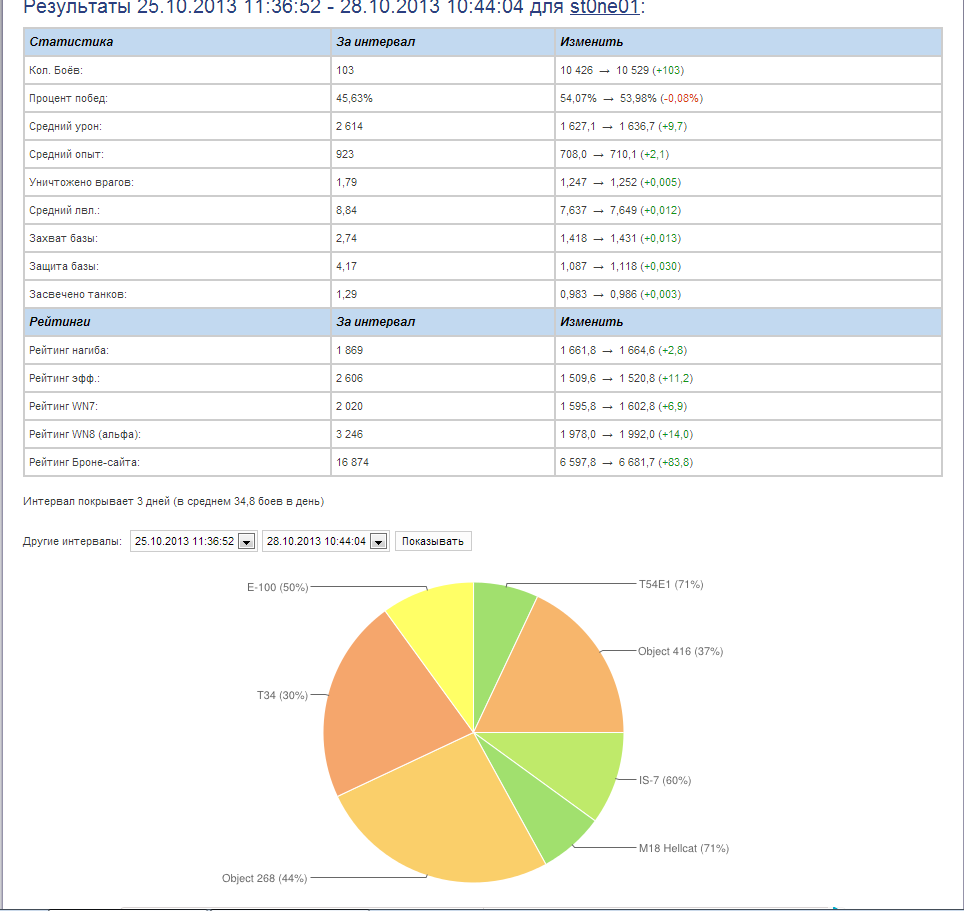Click the Статистика column header
This screenshot has height=911, width=964.
point(71,42)
